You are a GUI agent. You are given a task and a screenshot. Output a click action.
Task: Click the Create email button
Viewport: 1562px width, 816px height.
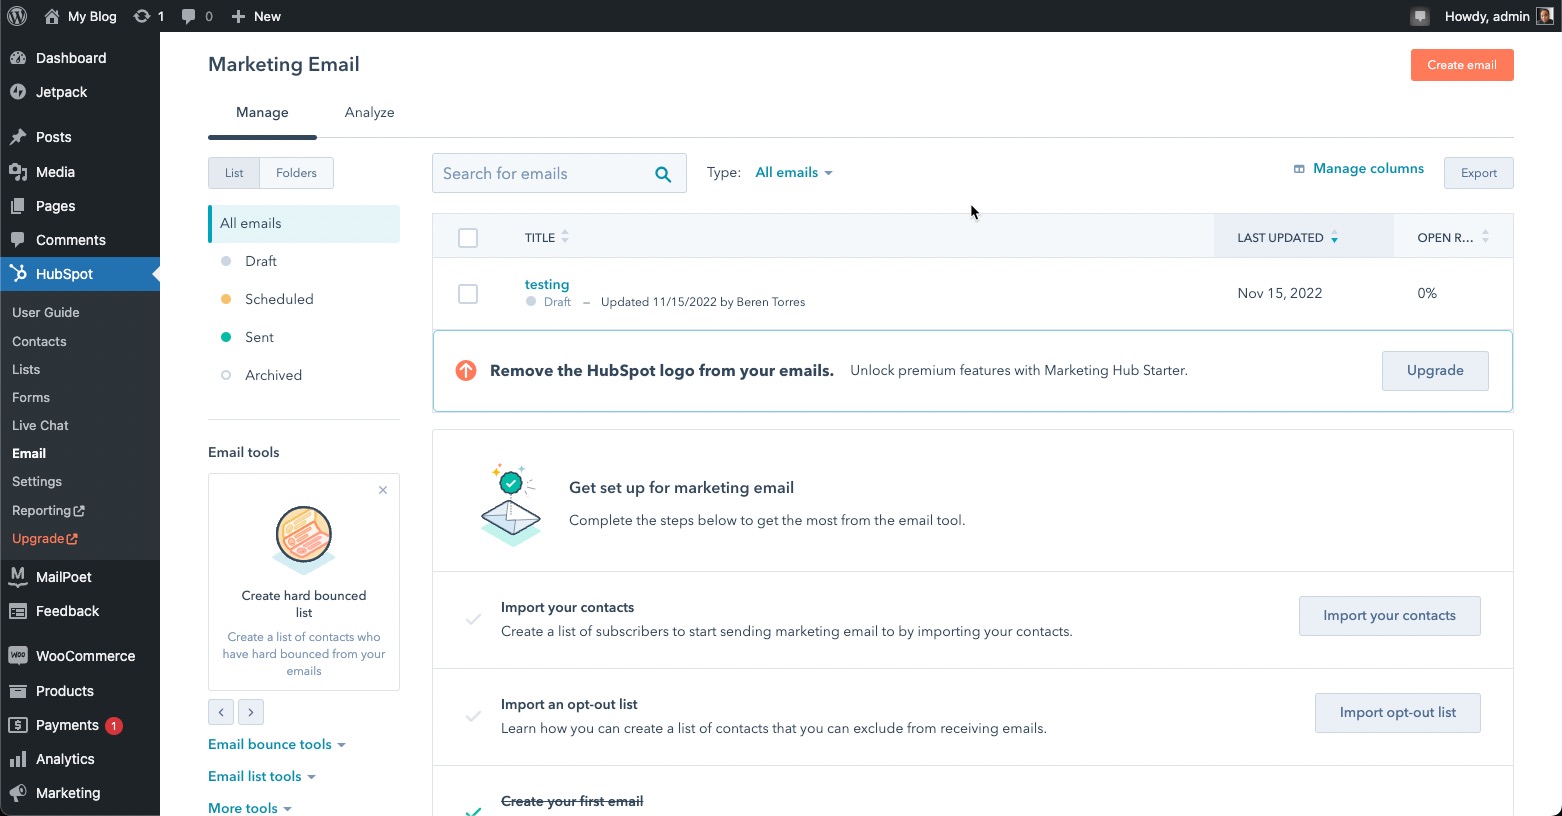pyautogui.click(x=1461, y=65)
